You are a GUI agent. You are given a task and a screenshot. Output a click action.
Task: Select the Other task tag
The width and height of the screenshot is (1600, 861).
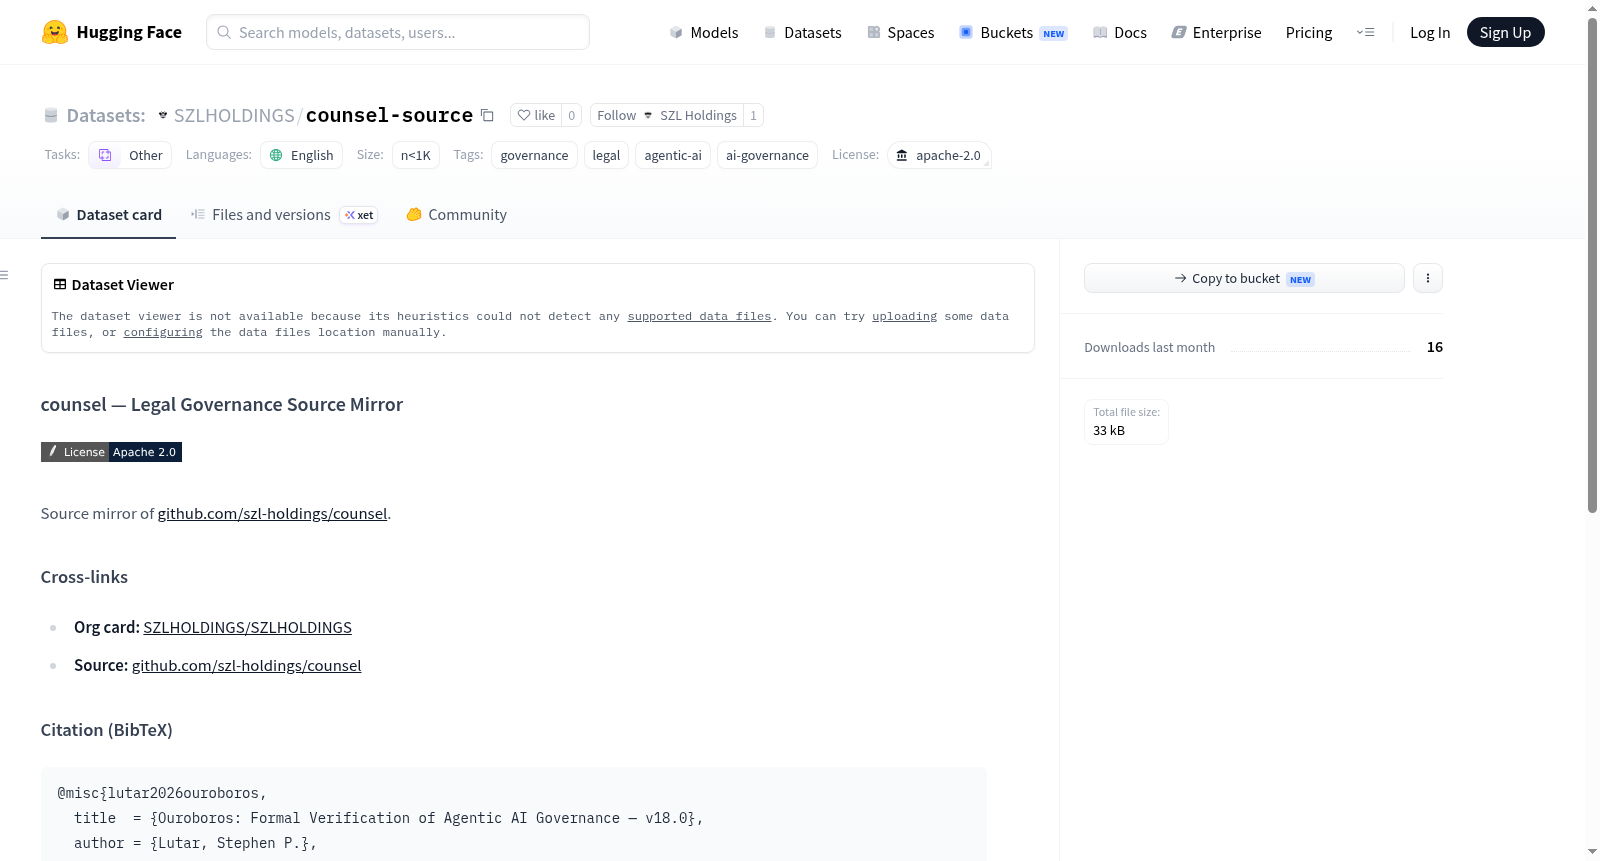coord(131,155)
